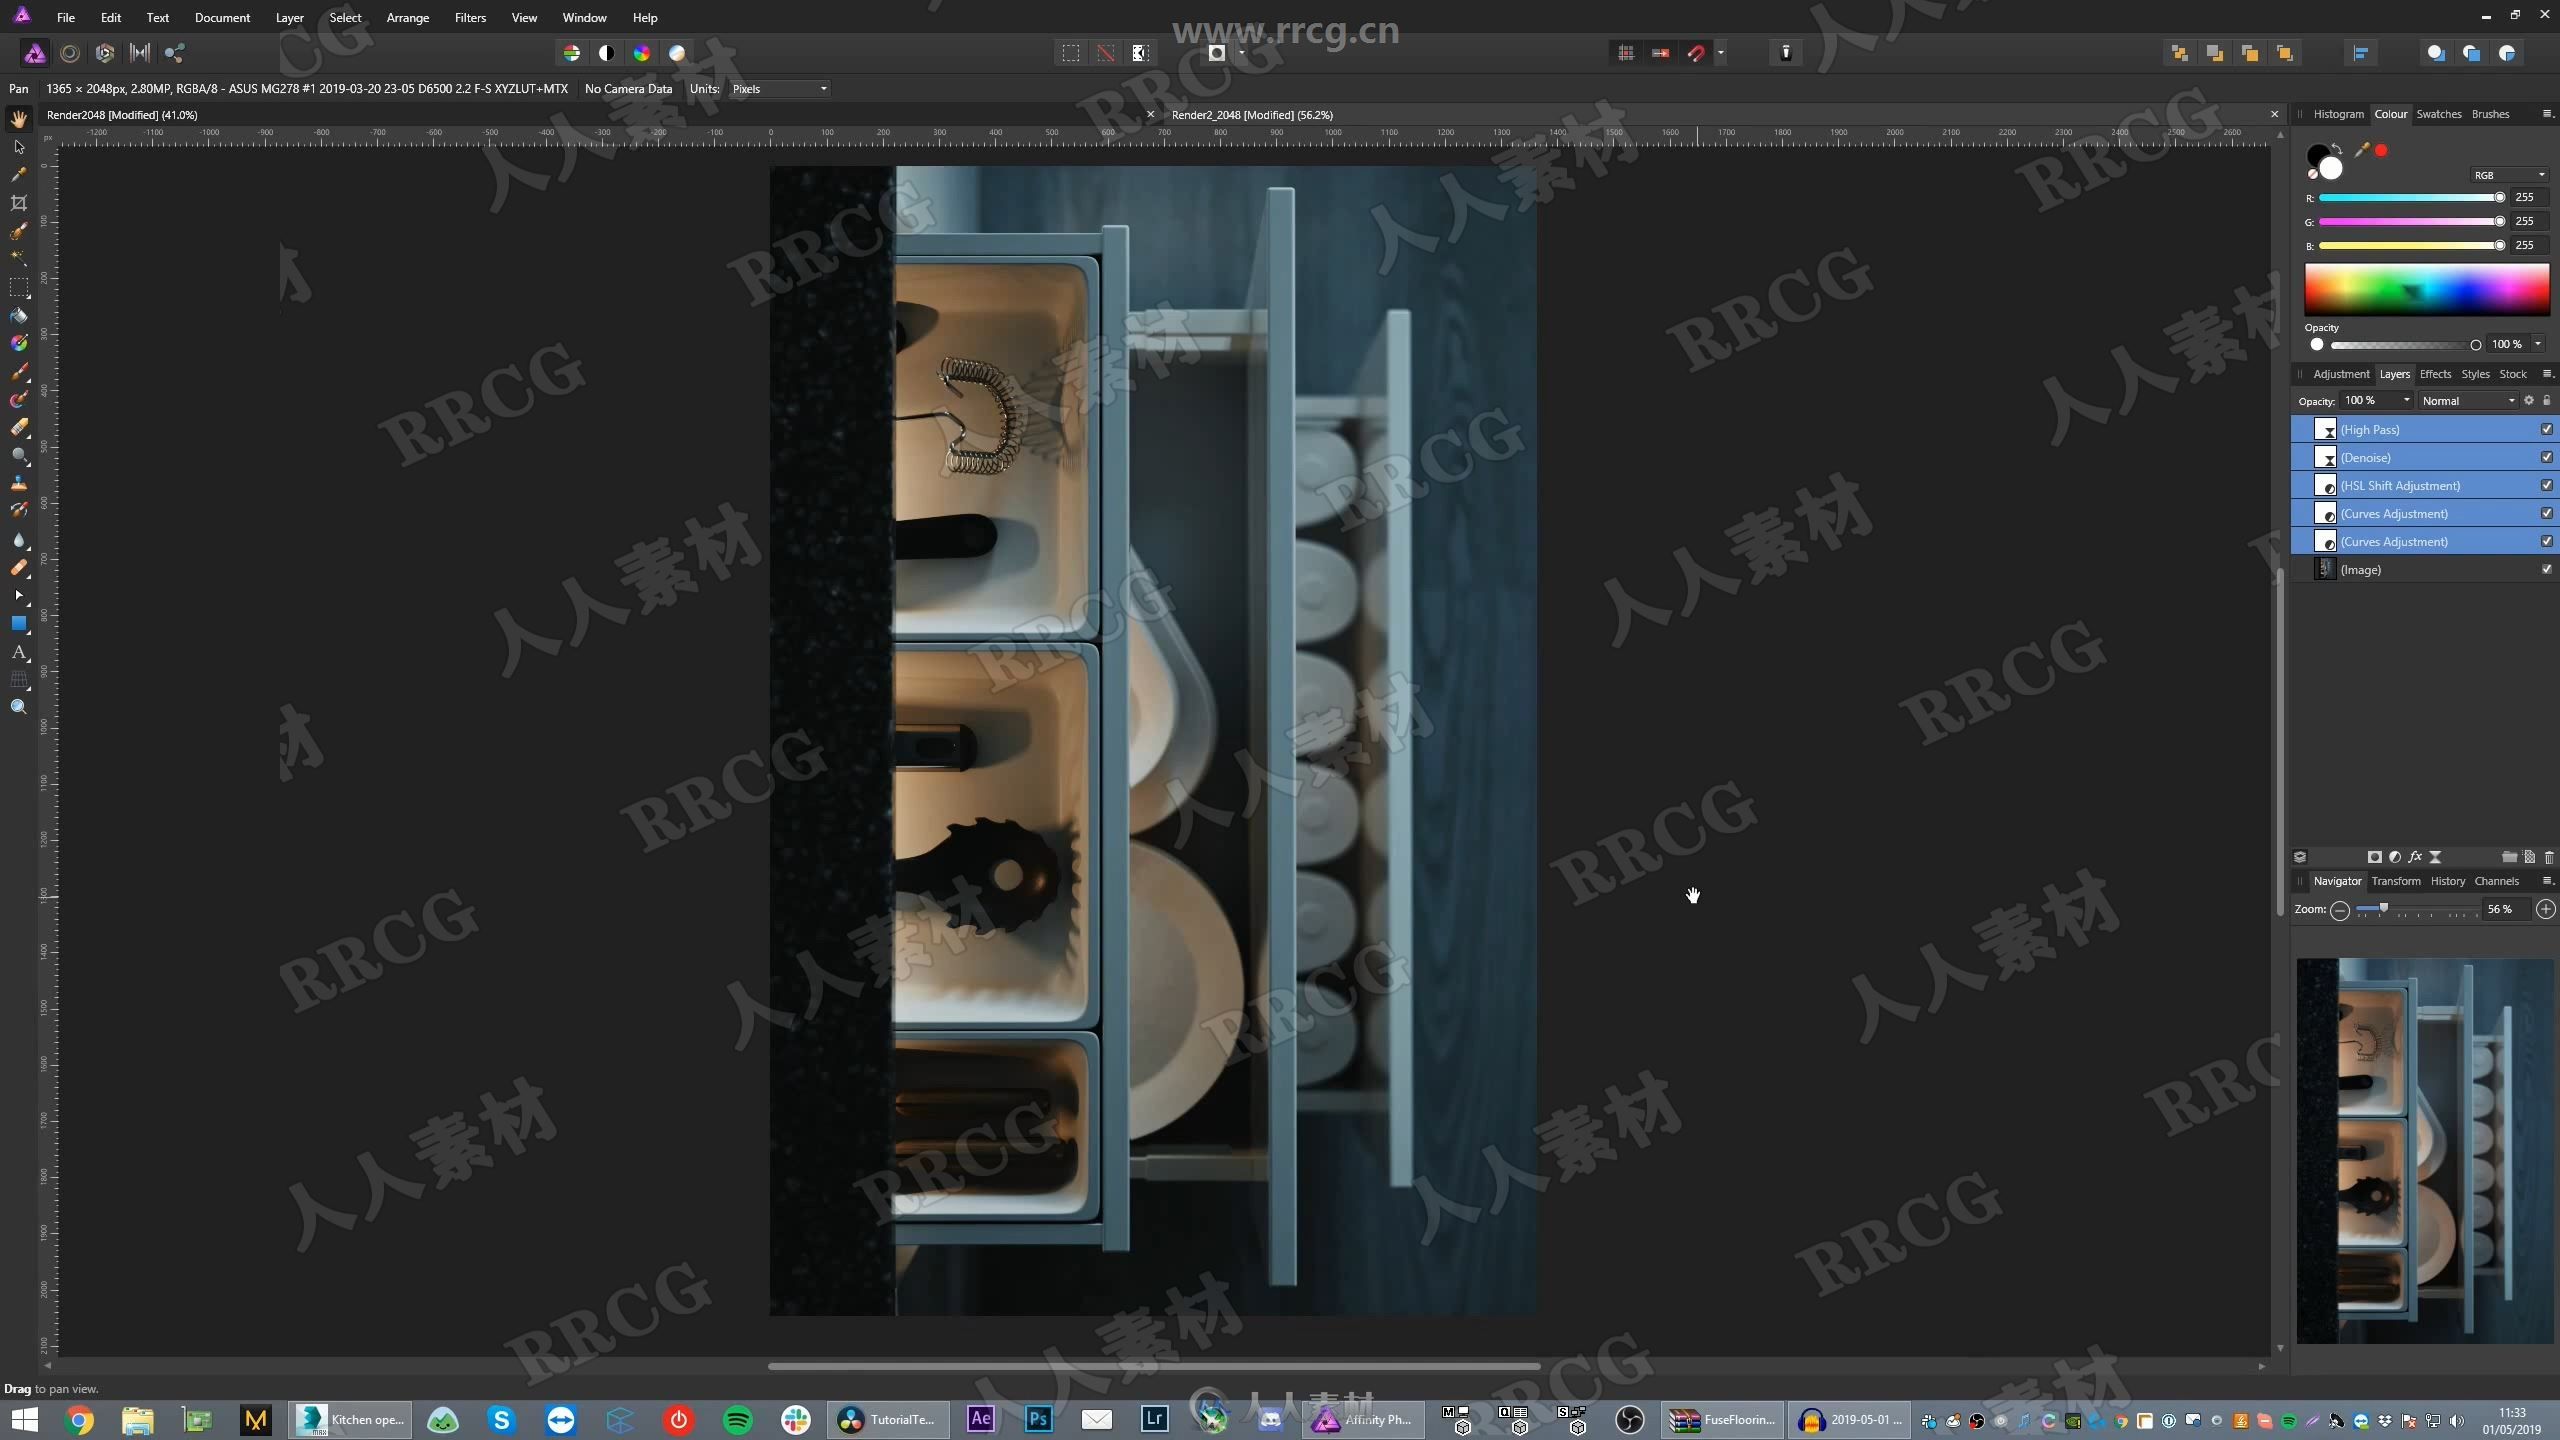Open the RGB colour model dropdown
This screenshot has height=1440, width=2560.
2509,175
